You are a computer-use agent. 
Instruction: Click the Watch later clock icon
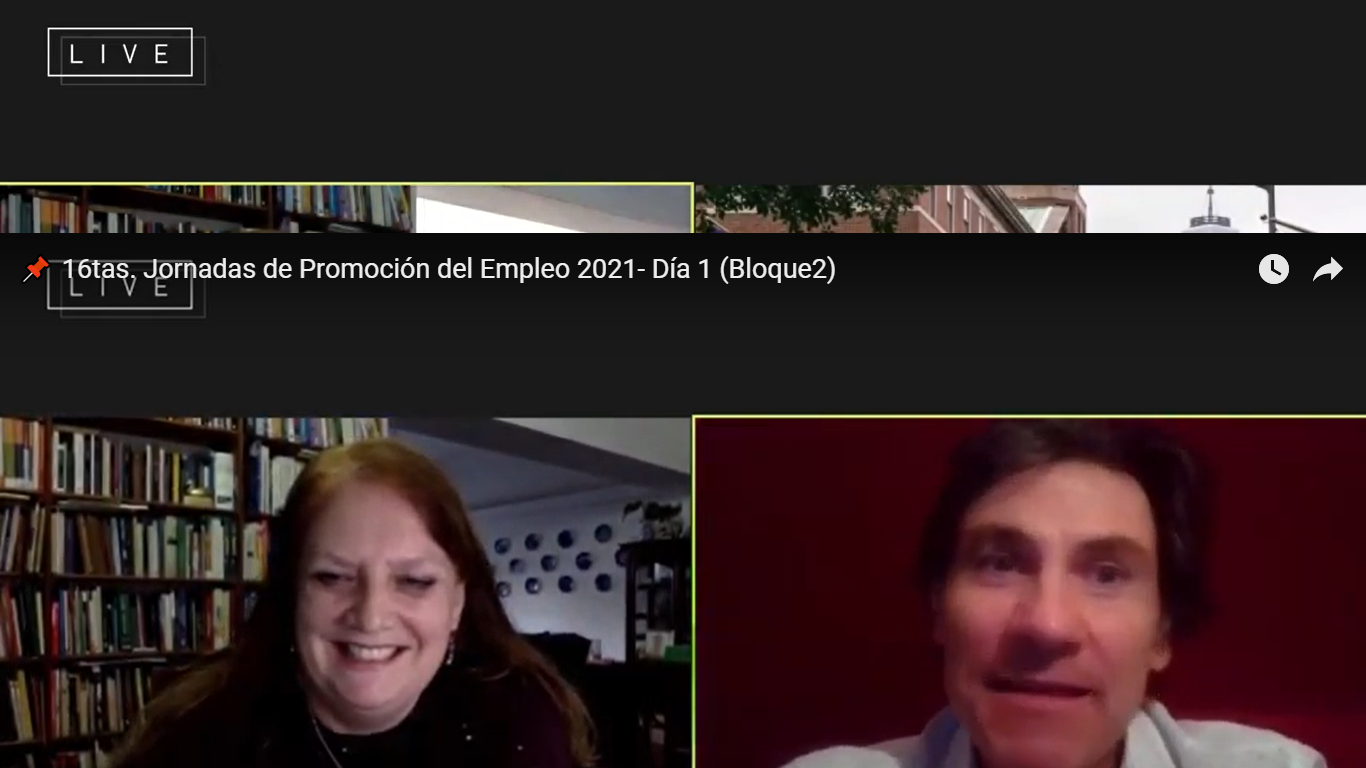tap(1273, 269)
